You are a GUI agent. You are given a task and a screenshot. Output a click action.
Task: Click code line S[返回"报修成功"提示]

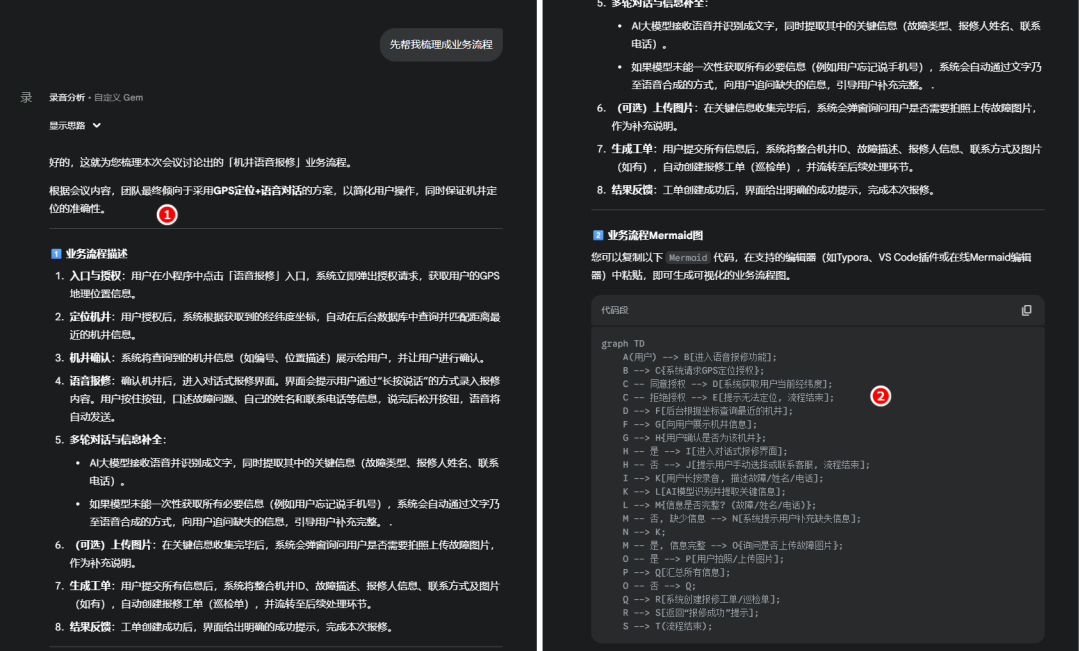(691, 612)
